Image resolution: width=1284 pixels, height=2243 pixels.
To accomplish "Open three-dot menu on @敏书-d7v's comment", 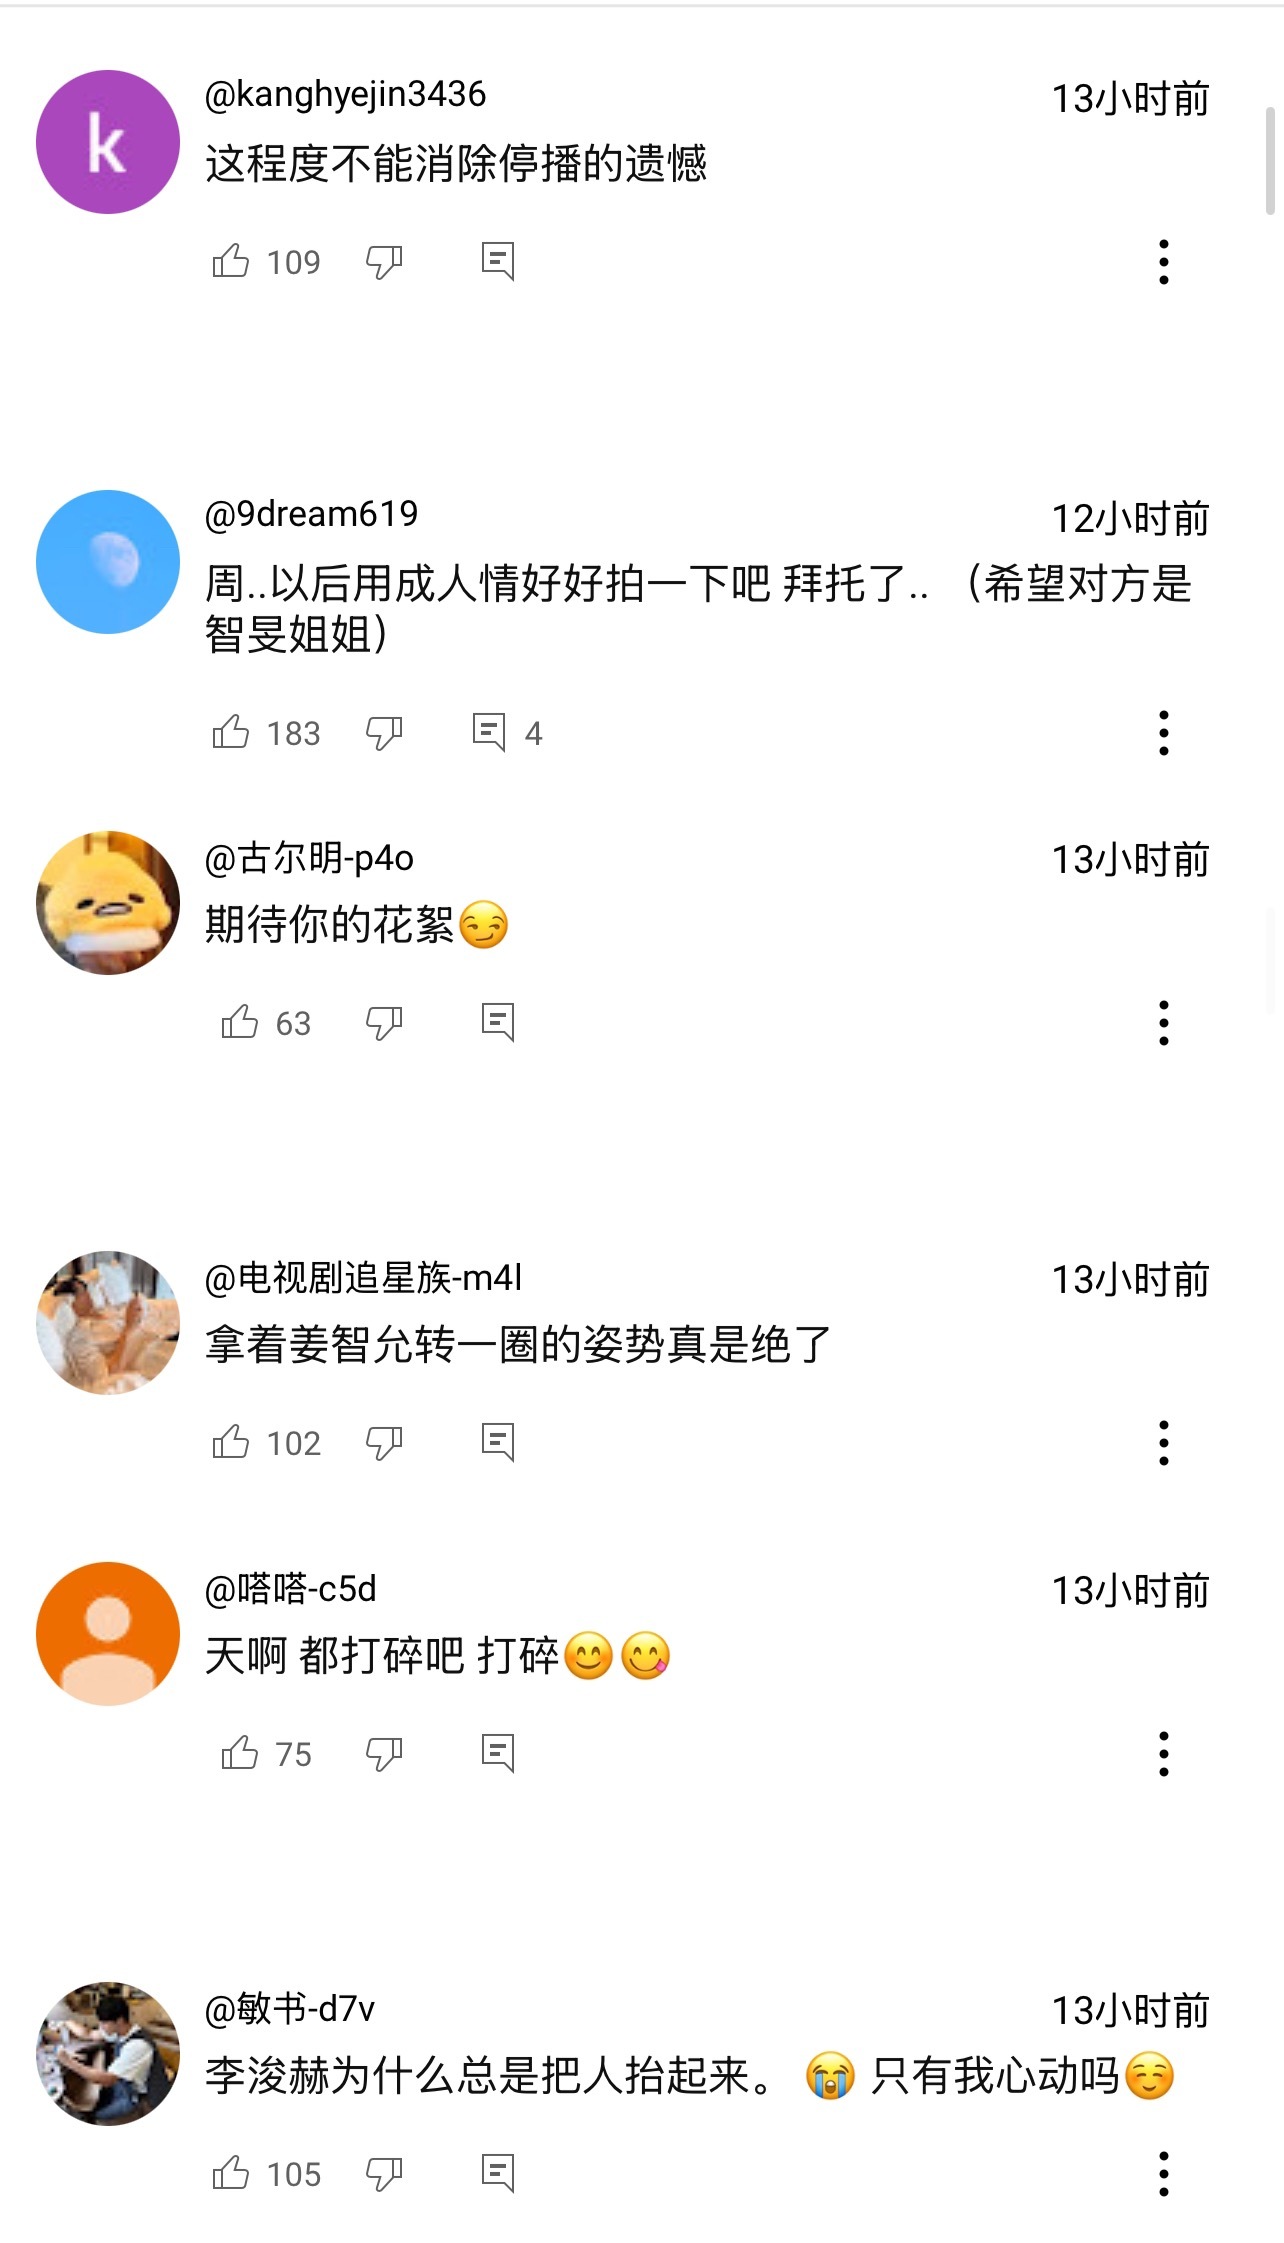I will tap(1163, 2173).
